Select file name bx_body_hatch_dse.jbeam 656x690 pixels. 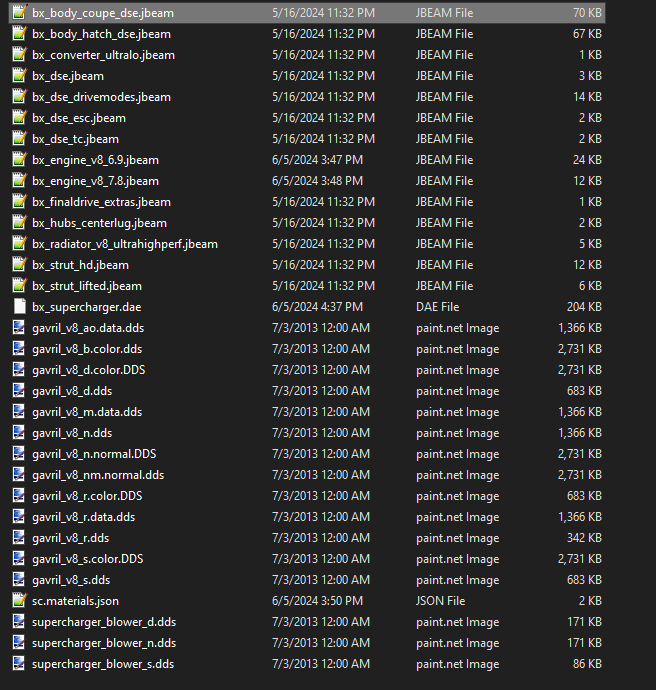(x=101, y=34)
